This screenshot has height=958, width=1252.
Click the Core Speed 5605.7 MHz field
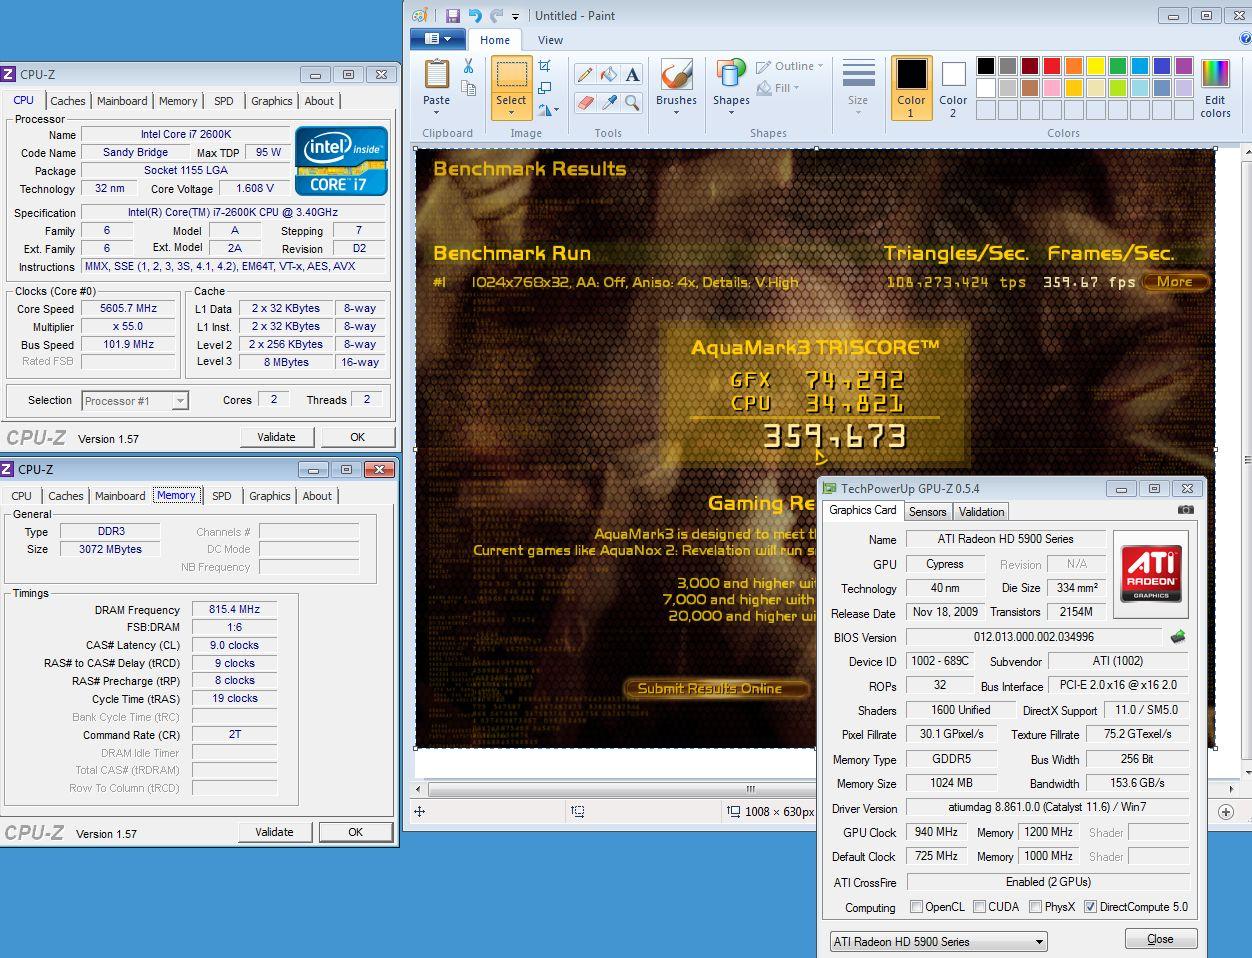pyautogui.click(x=128, y=309)
